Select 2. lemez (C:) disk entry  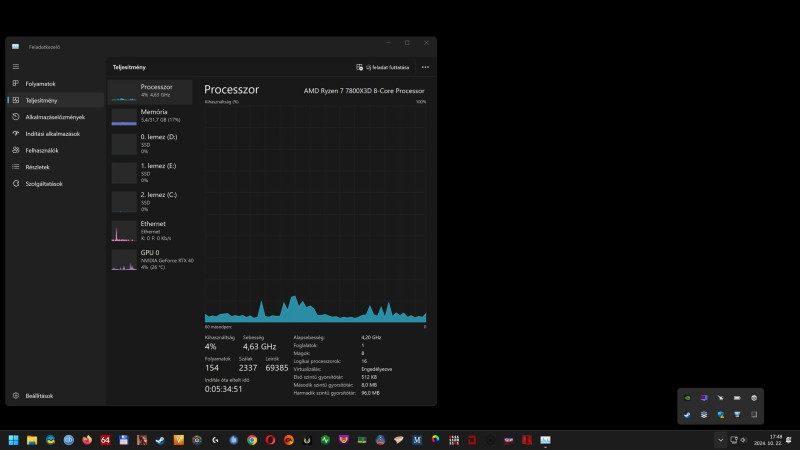151,202
